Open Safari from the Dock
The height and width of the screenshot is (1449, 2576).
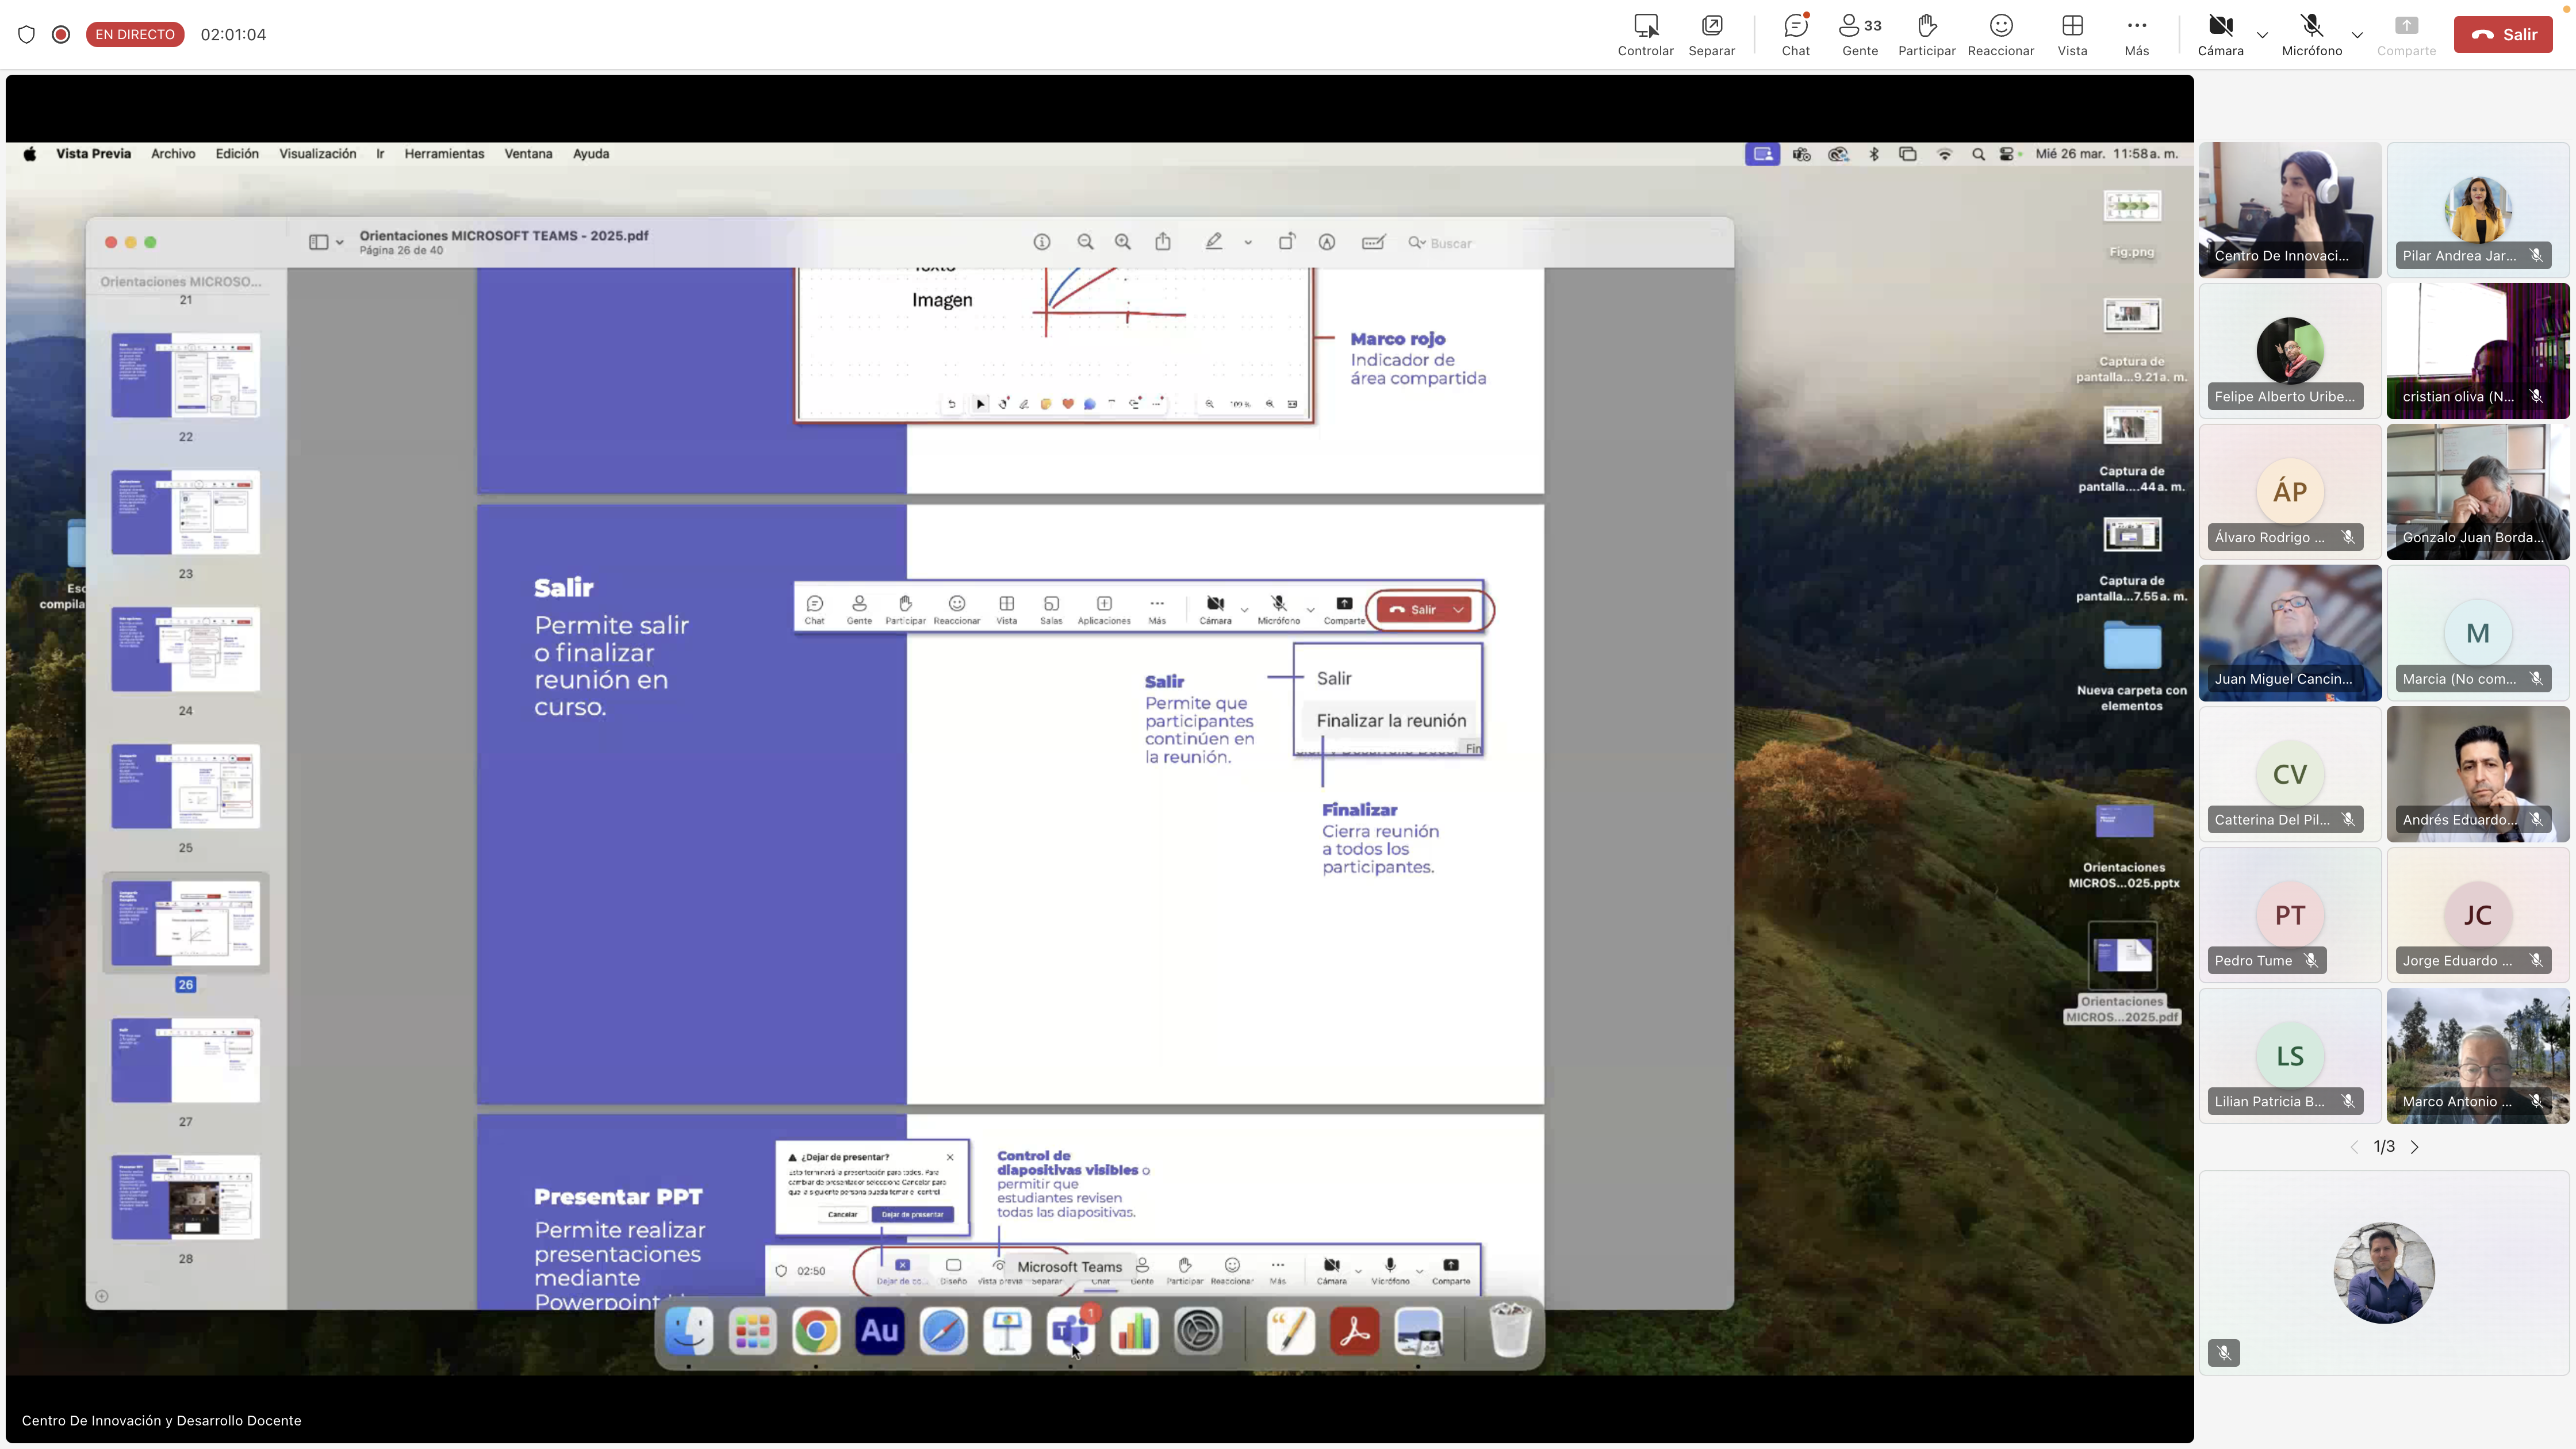[943, 1331]
